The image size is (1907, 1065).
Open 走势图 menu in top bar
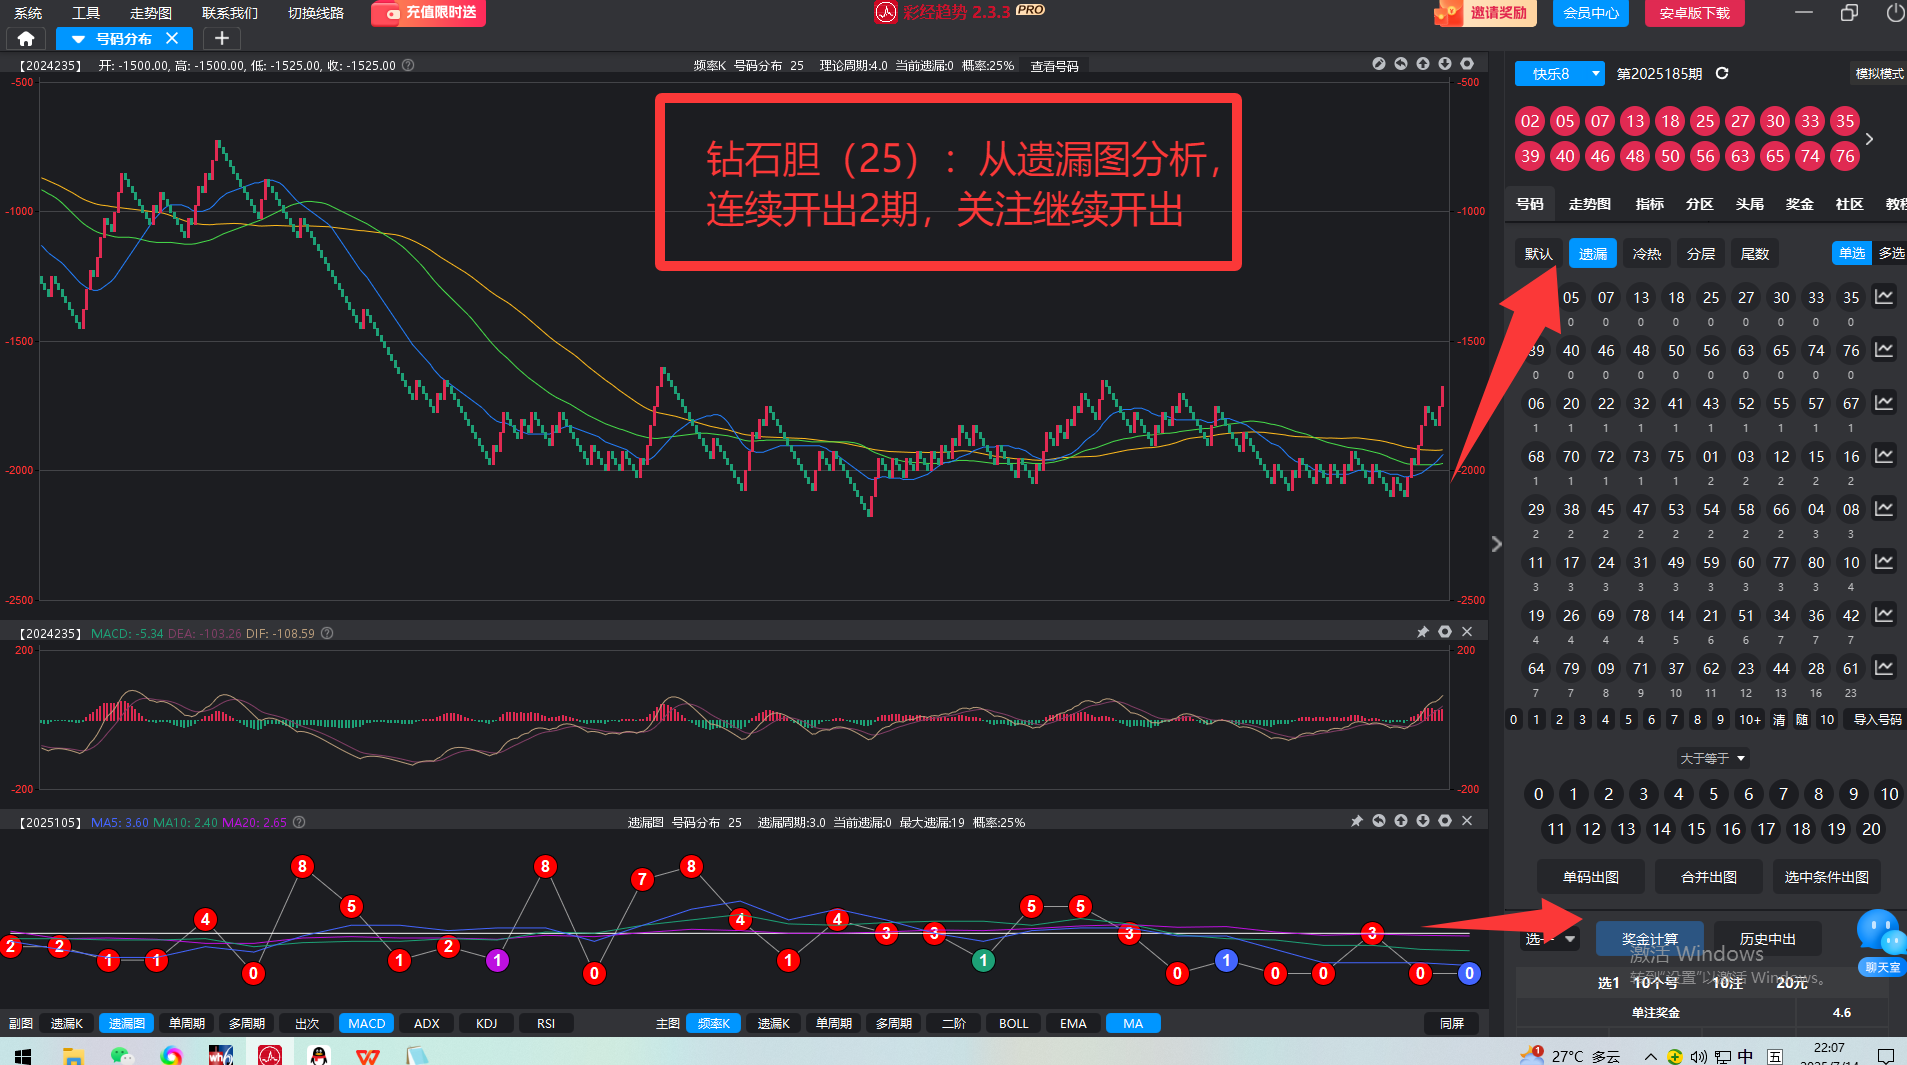tap(151, 13)
